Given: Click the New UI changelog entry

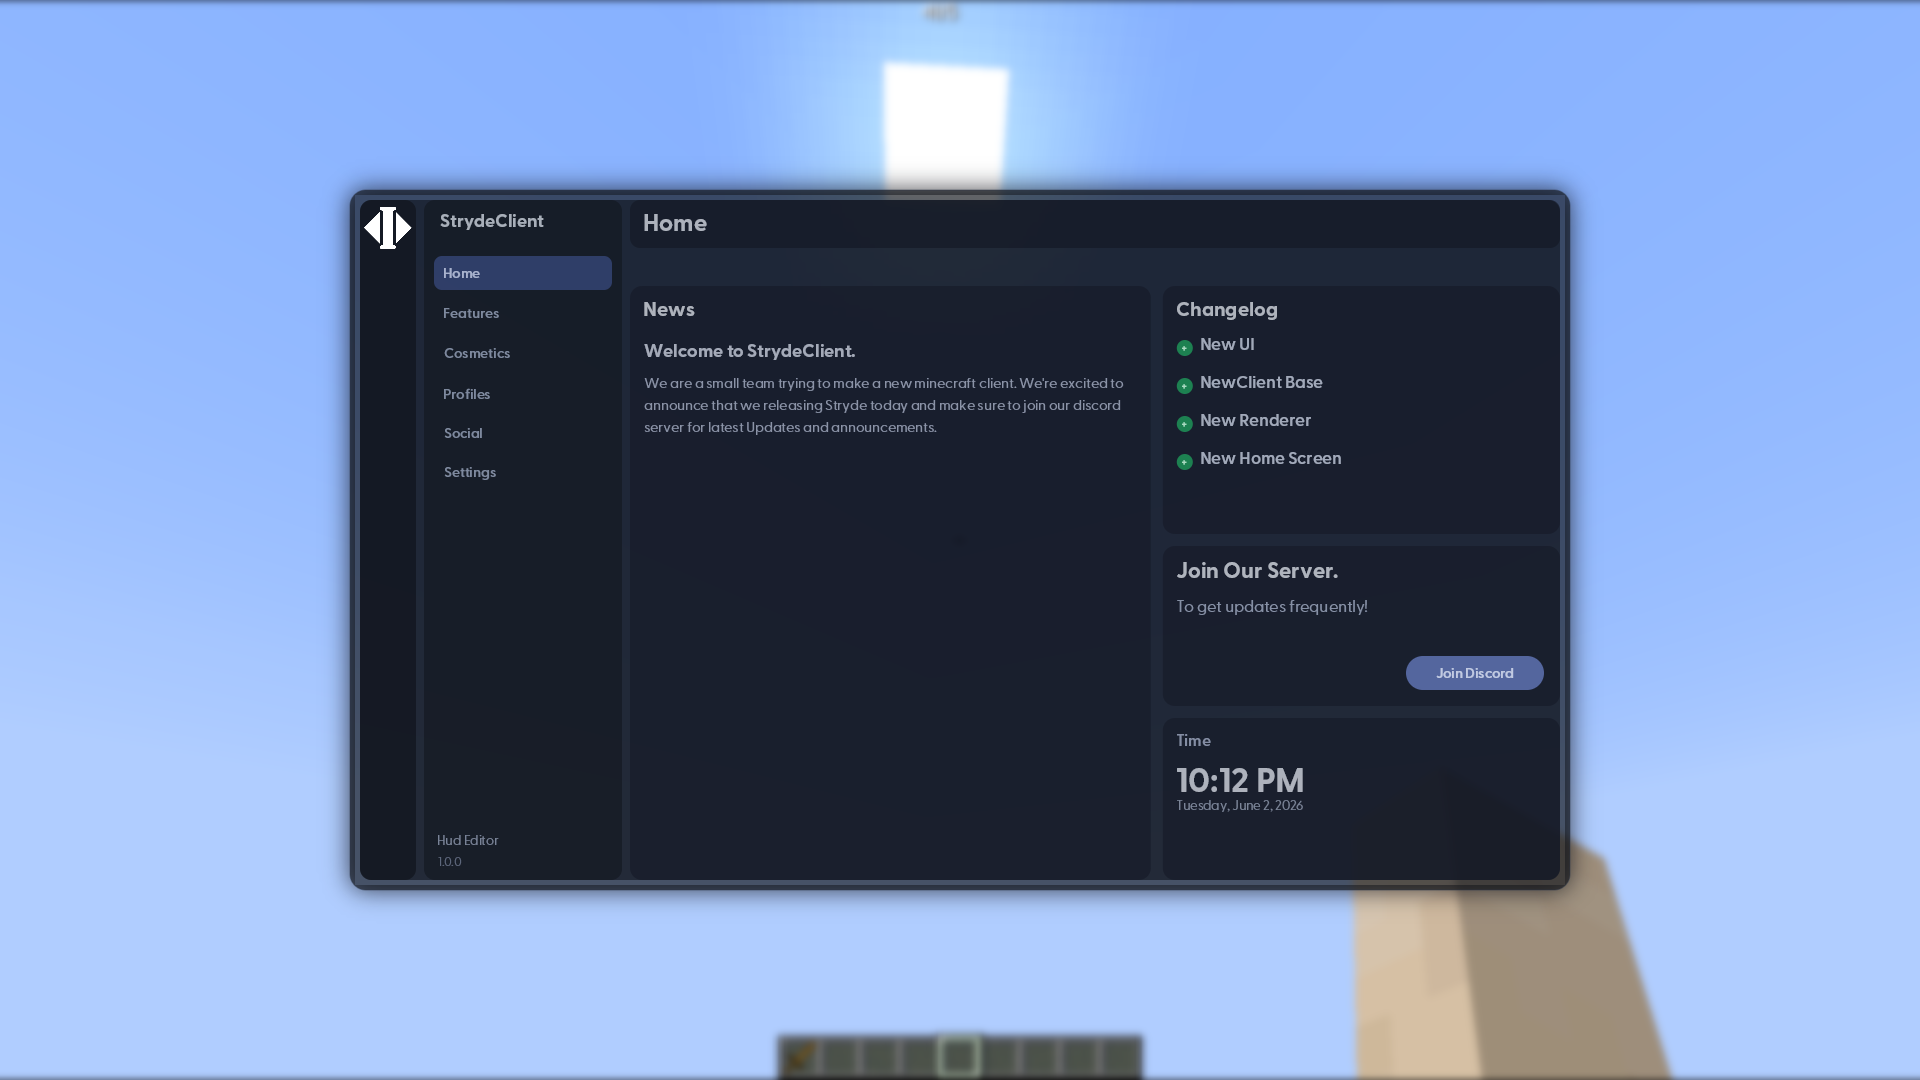Looking at the screenshot, I should (x=1227, y=344).
